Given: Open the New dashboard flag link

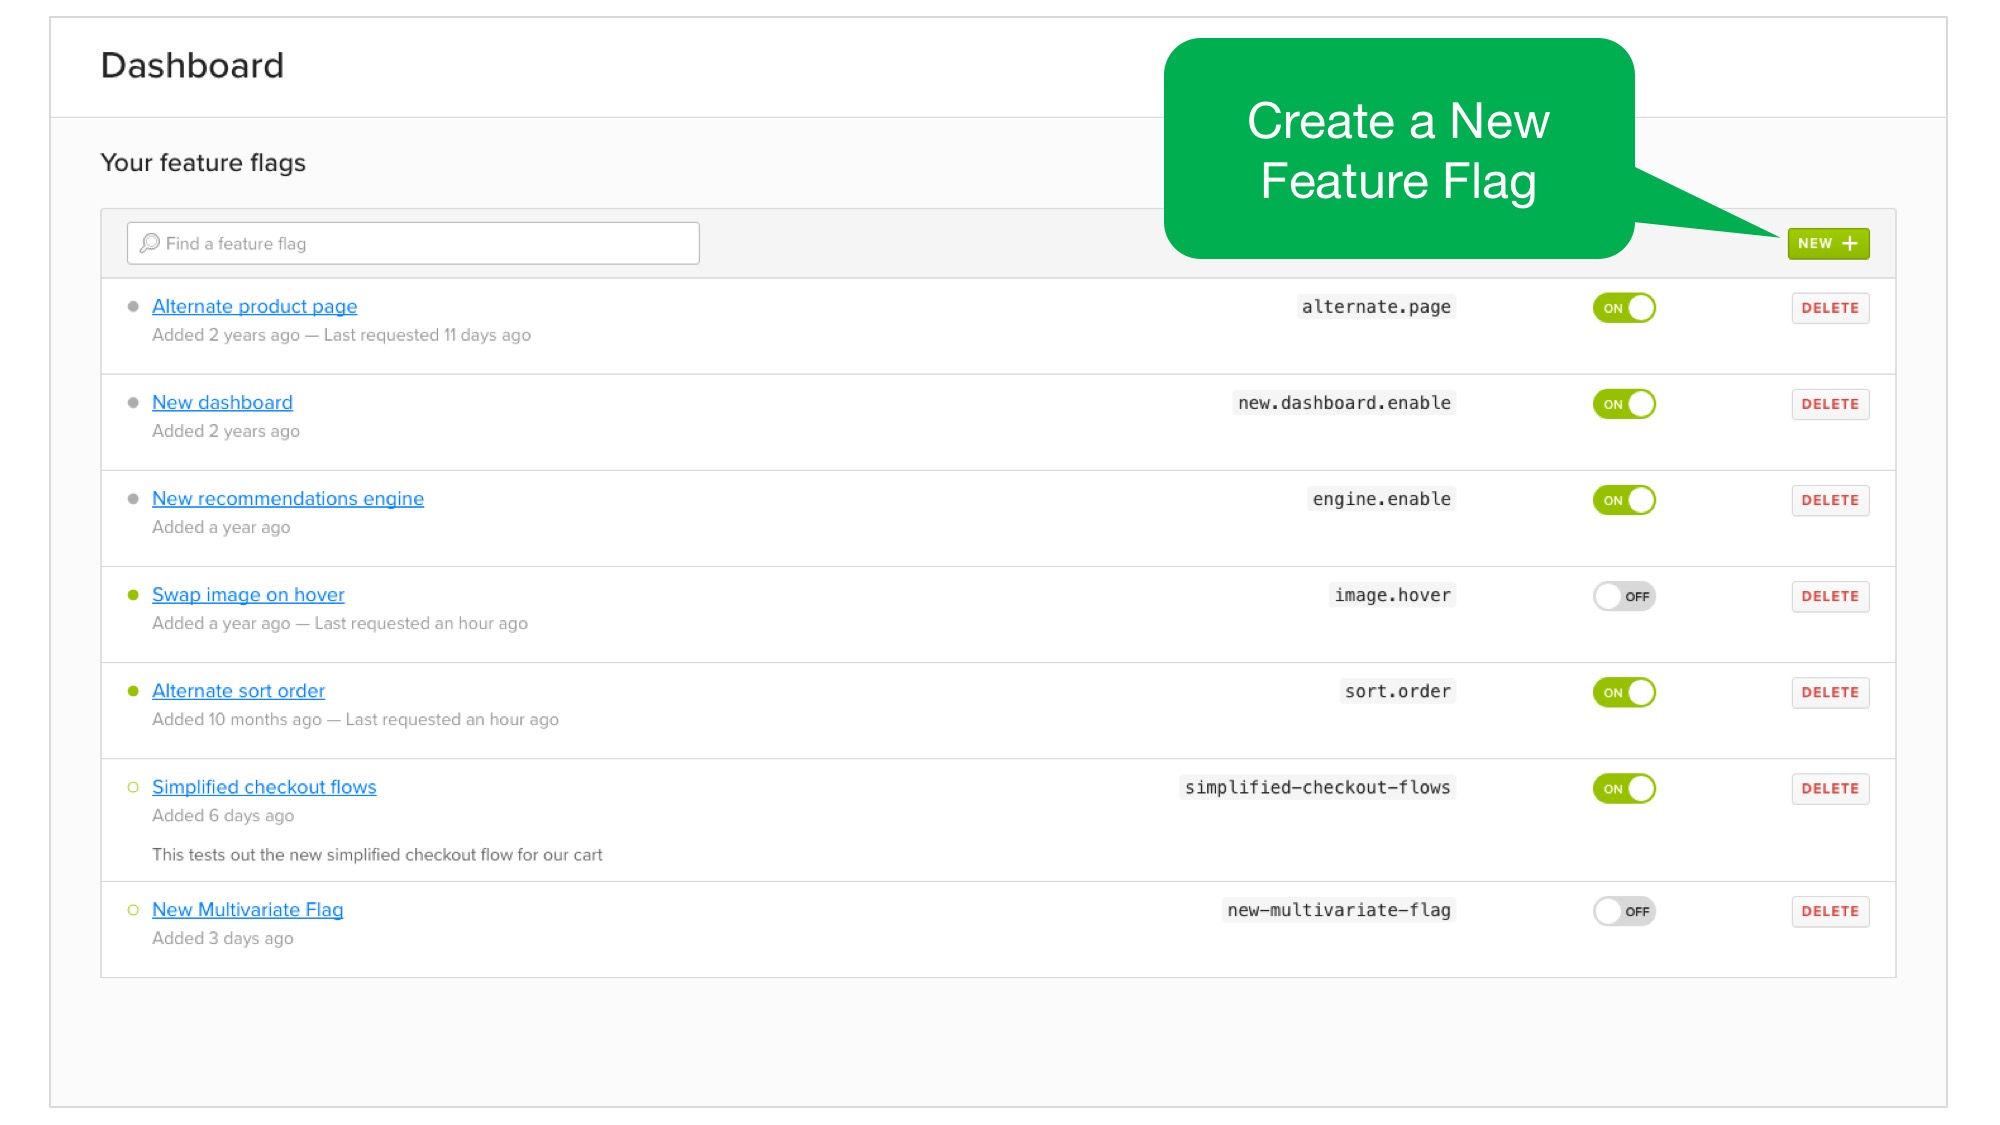Looking at the screenshot, I should tap(222, 402).
